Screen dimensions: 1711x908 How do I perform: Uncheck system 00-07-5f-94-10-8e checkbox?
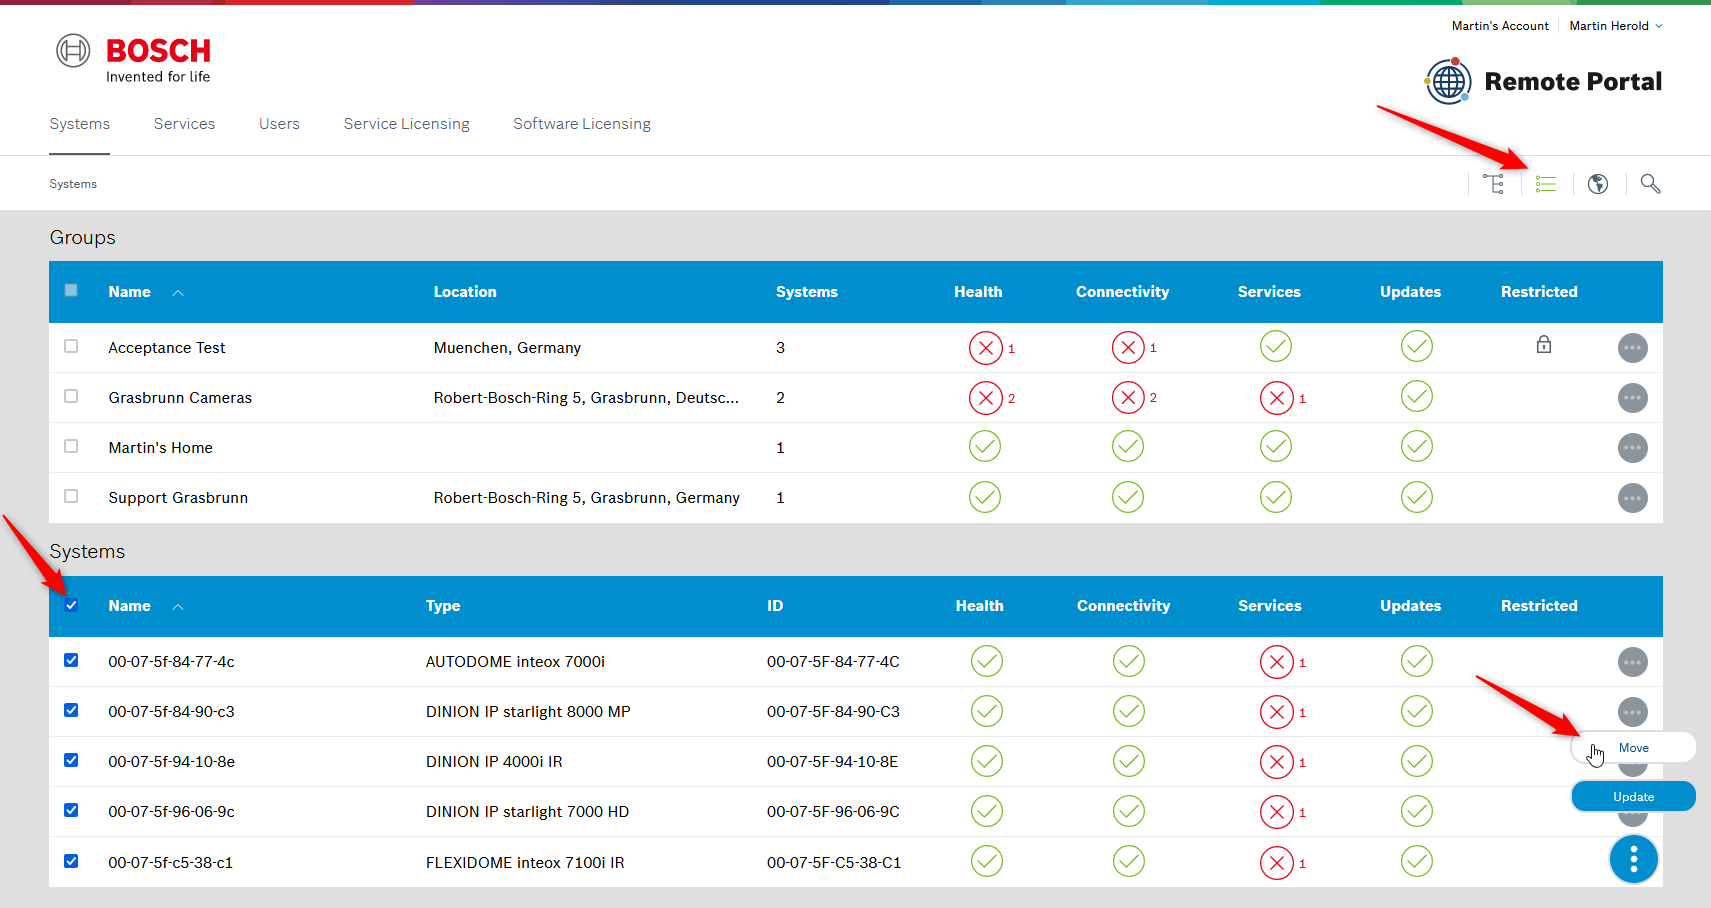[71, 760]
